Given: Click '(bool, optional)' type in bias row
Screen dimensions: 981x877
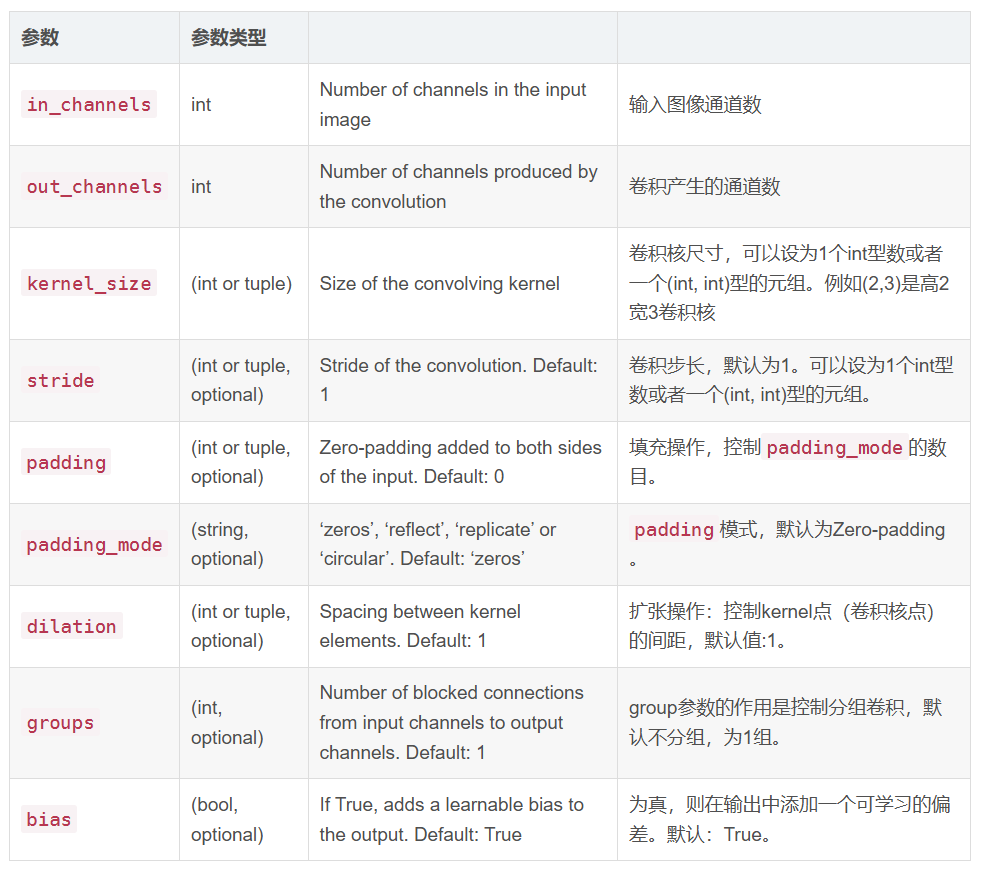Looking at the screenshot, I should click(227, 819).
